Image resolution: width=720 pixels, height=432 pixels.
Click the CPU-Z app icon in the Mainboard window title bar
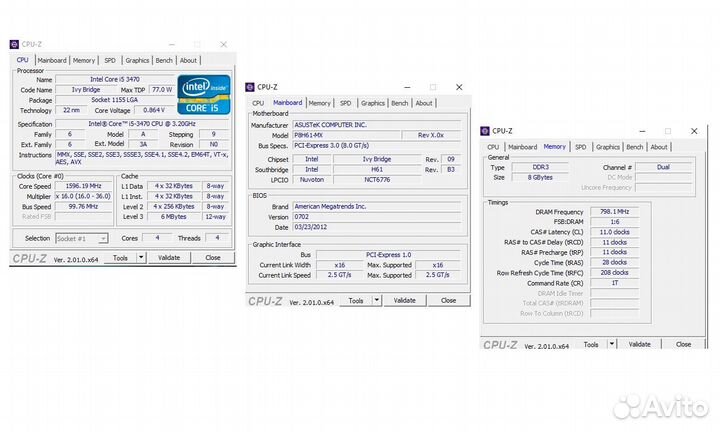(x=250, y=87)
